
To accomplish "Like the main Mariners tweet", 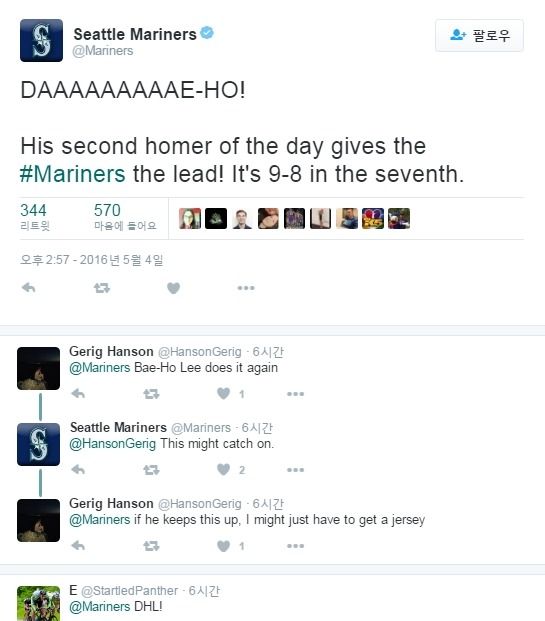I will (173, 288).
